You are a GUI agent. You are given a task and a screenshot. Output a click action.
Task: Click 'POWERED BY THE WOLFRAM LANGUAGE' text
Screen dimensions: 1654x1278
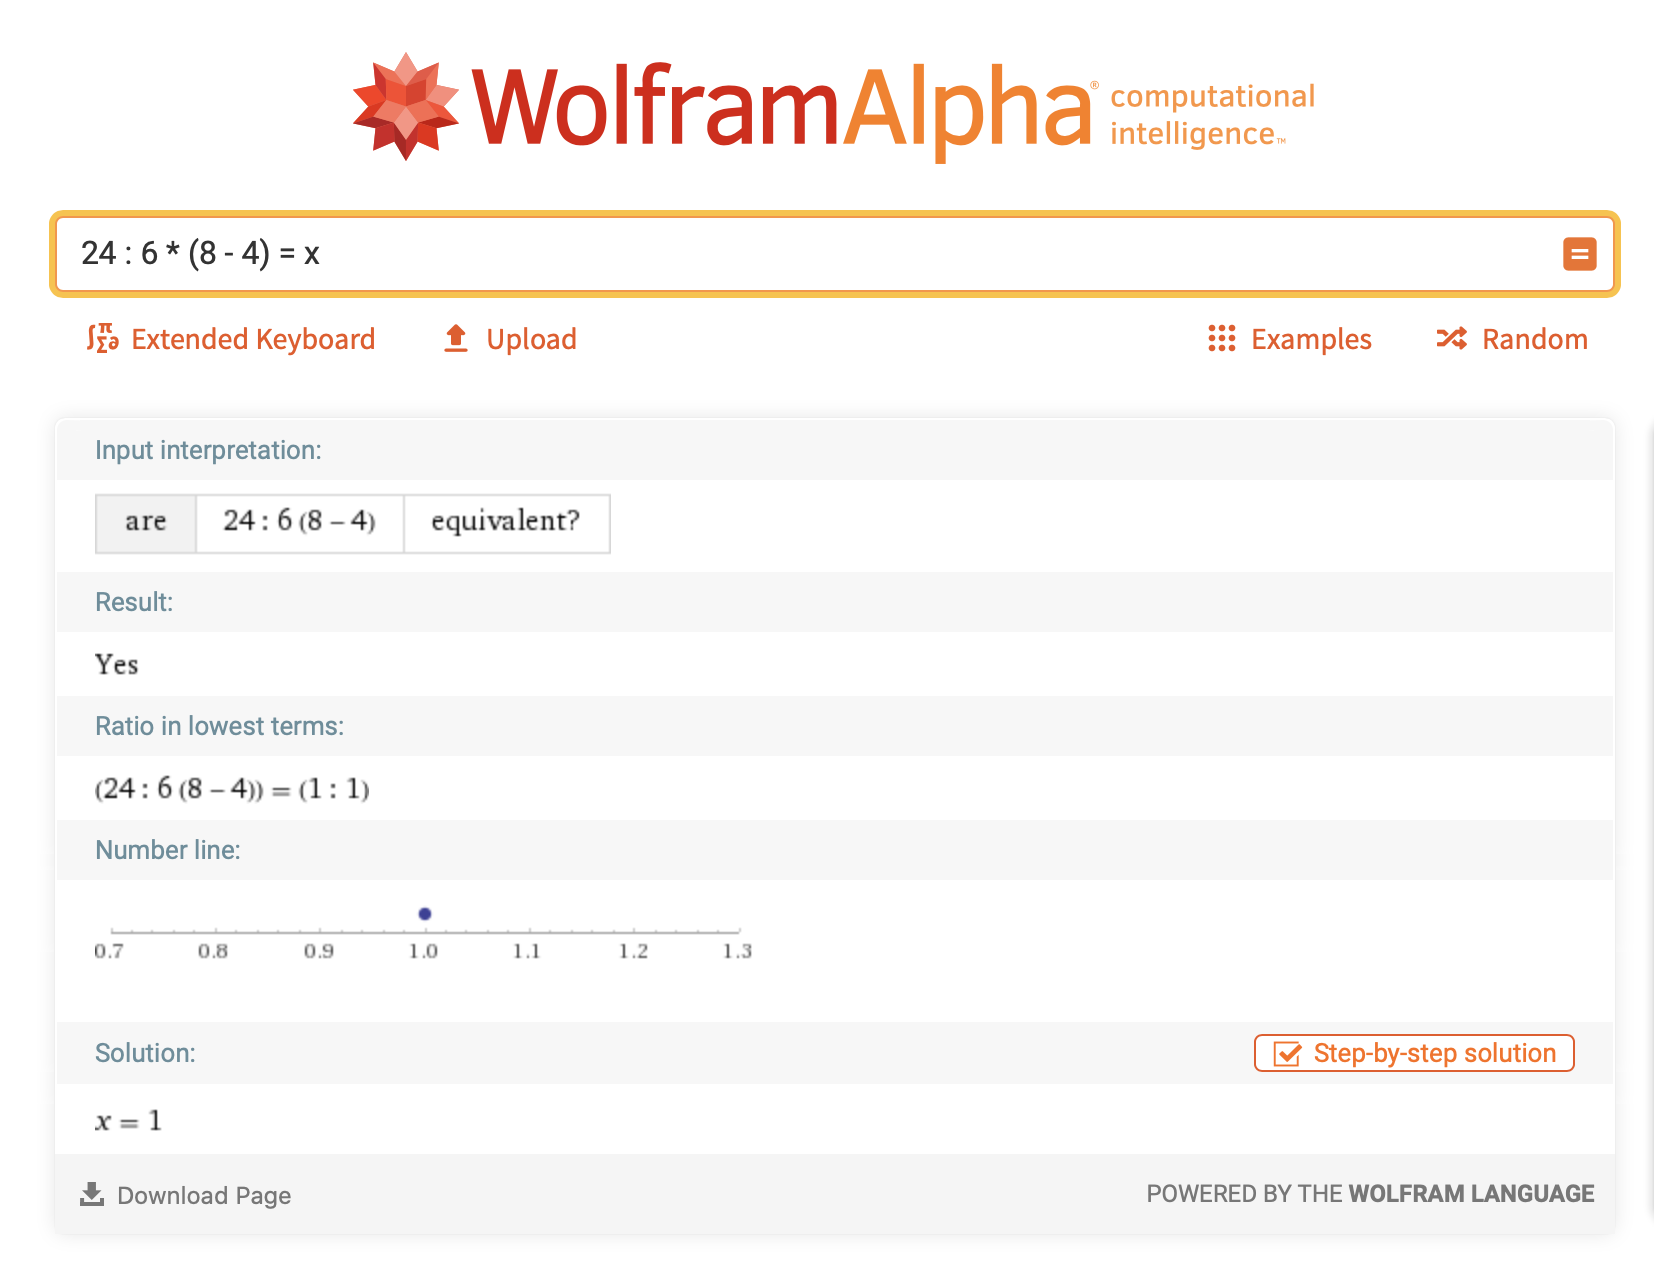tap(1370, 1194)
